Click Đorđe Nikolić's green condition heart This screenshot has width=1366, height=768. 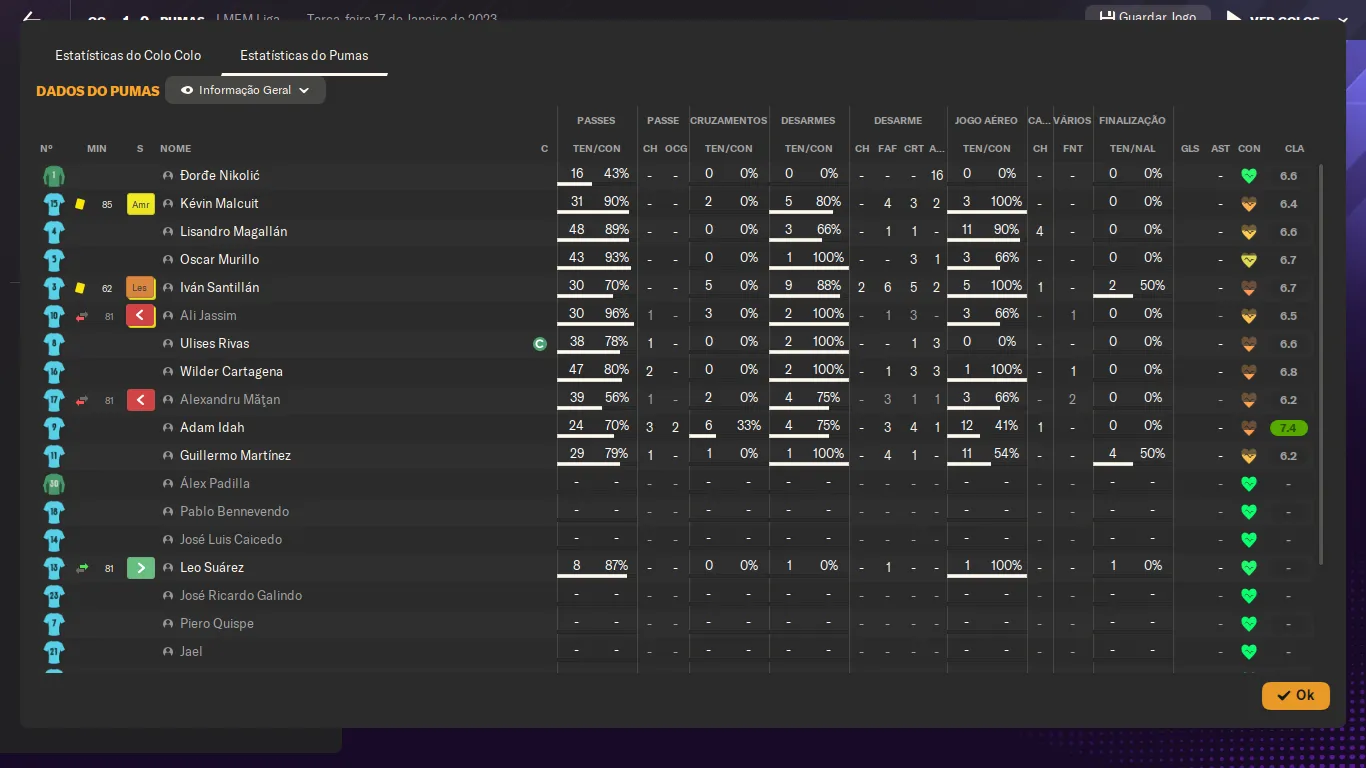1248,176
